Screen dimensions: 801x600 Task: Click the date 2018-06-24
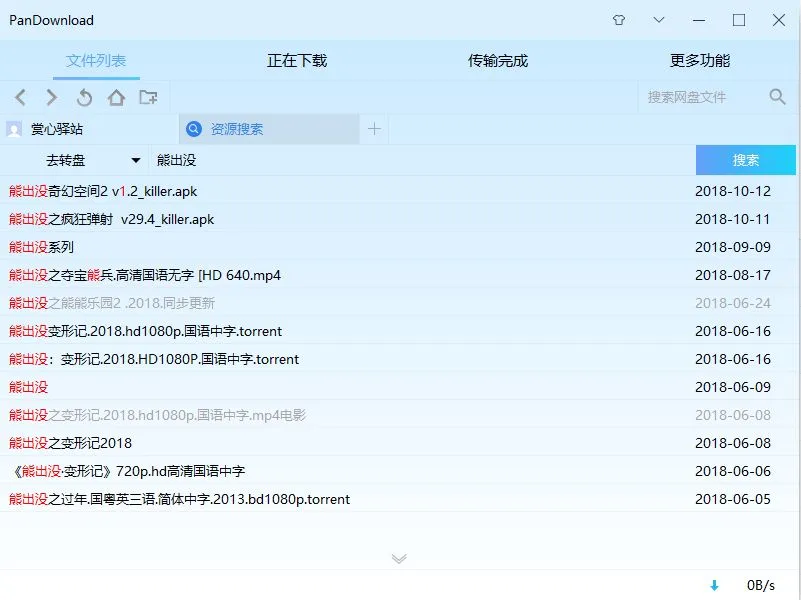click(x=733, y=303)
